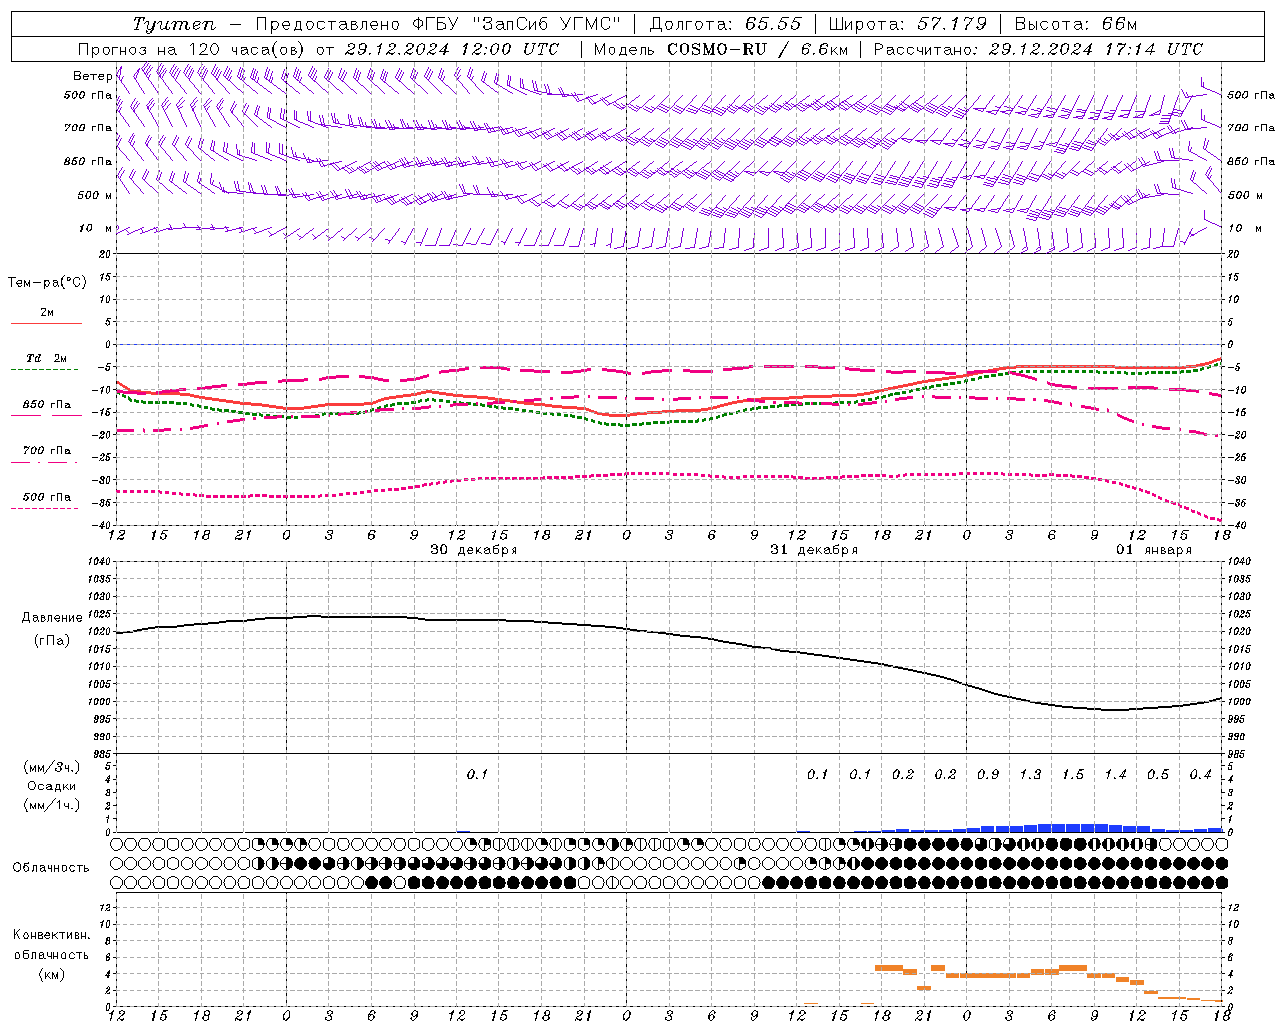The image size is (1280, 1024).
Task: Click the '31 декабря' date label
Action: click(x=814, y=550)
